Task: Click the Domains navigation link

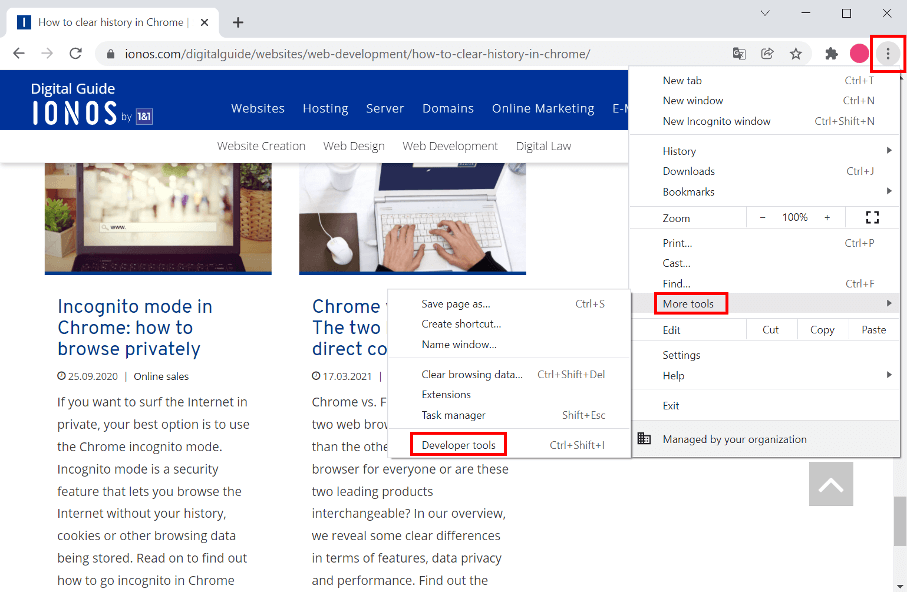Action: [448, 109]
